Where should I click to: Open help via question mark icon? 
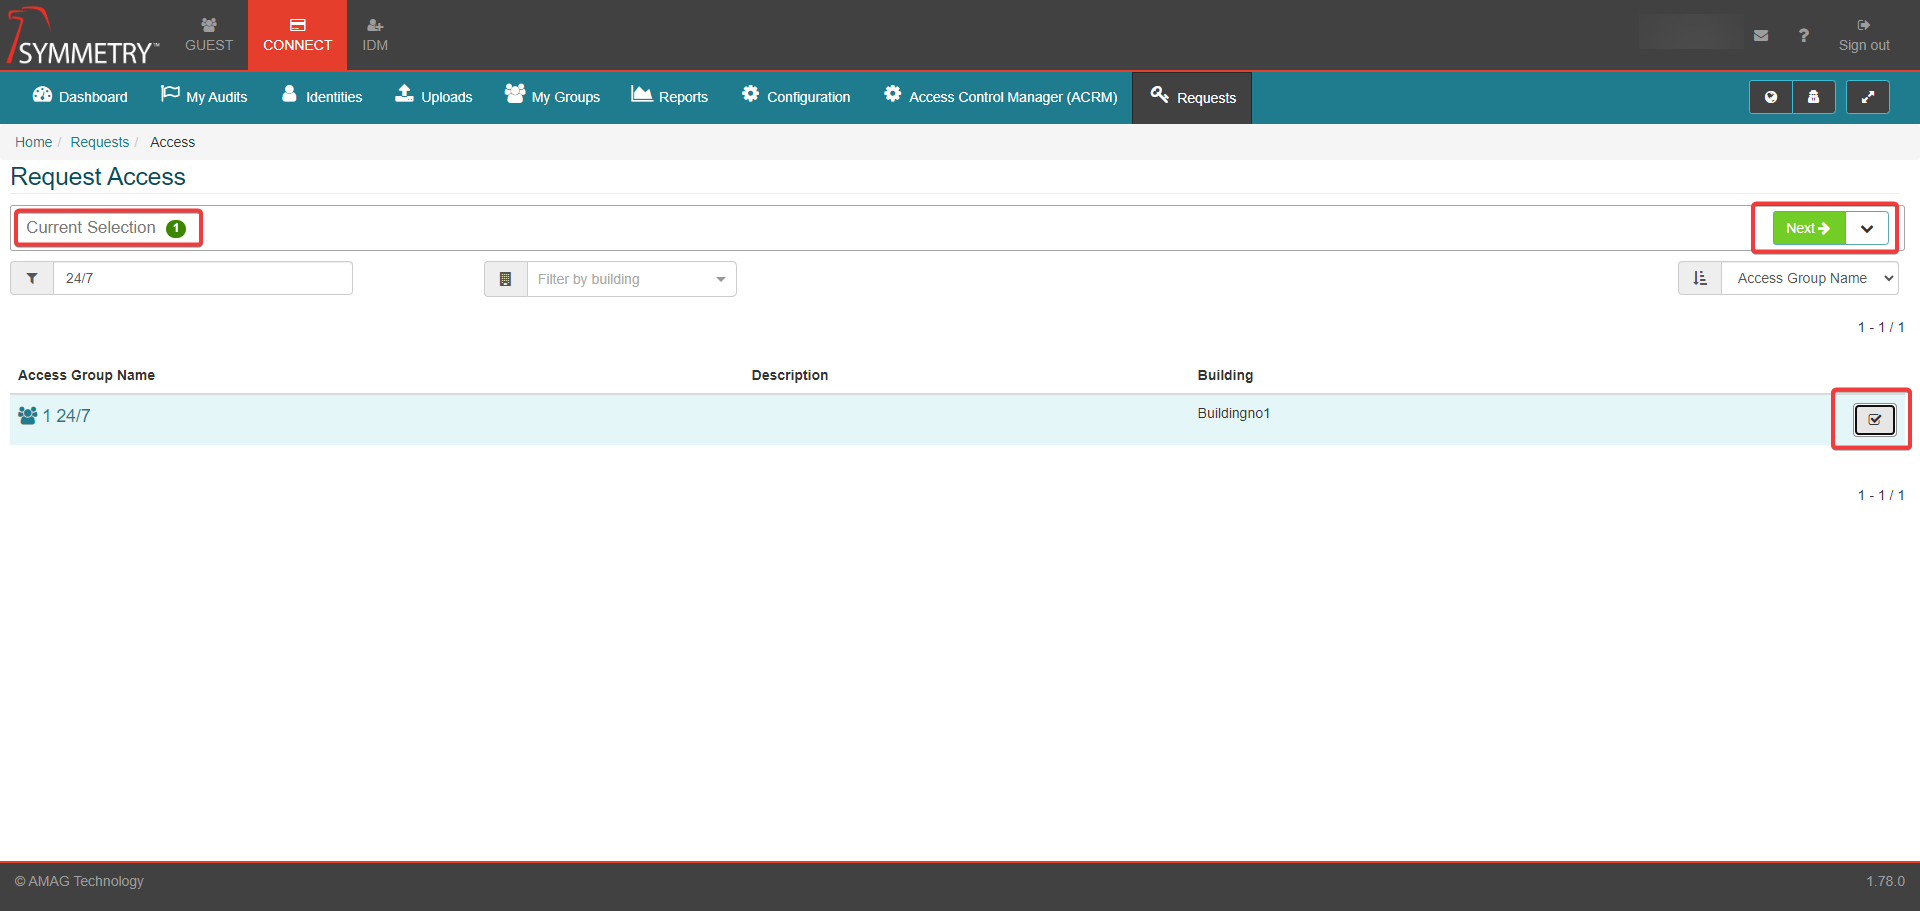[x=1803, y=36]
